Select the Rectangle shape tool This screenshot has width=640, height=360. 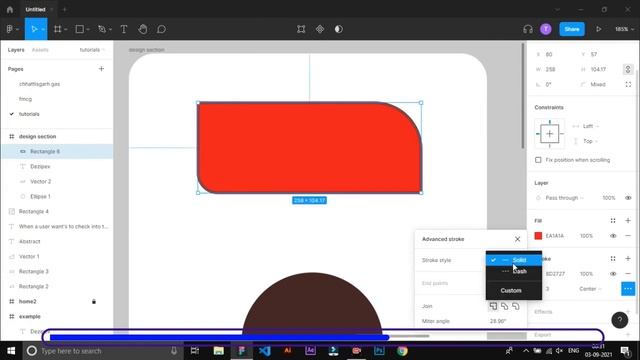80,29
